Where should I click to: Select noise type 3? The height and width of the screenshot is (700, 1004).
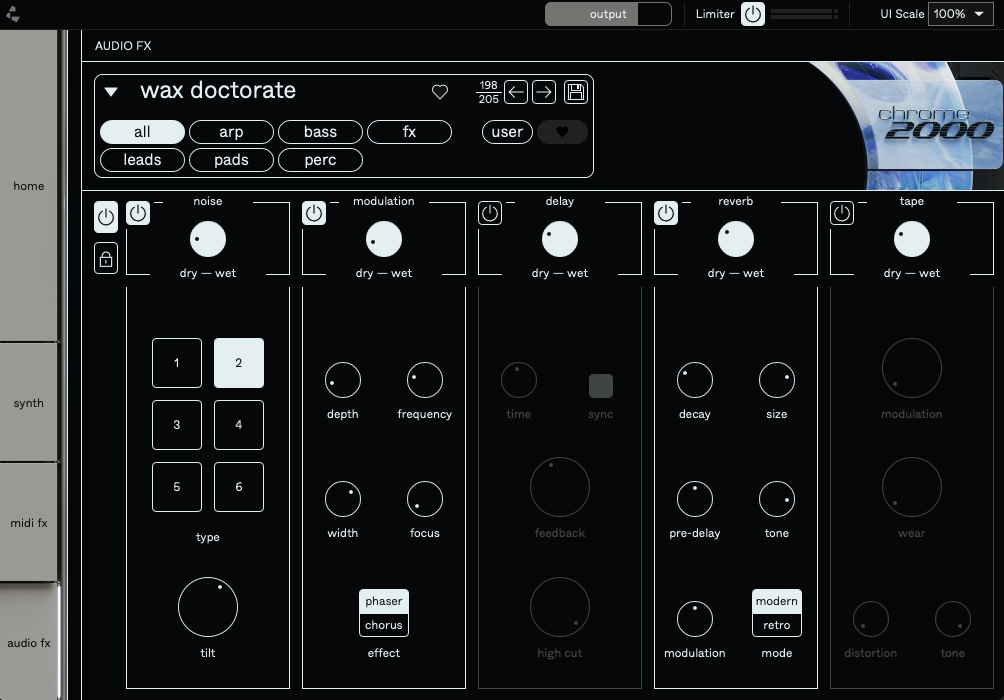(177, 425)
